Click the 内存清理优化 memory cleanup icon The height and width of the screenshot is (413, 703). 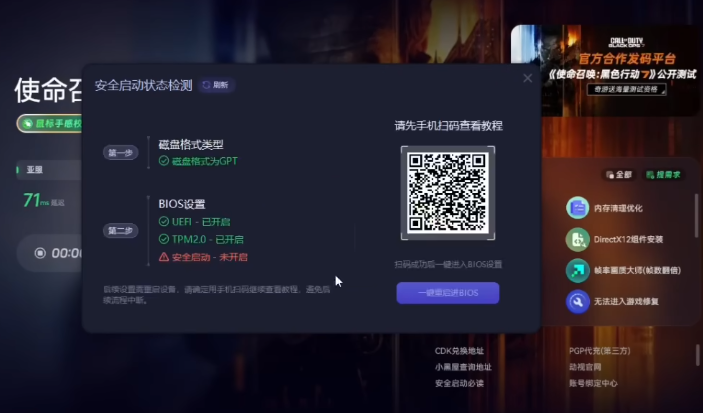[x=577, y=208]
